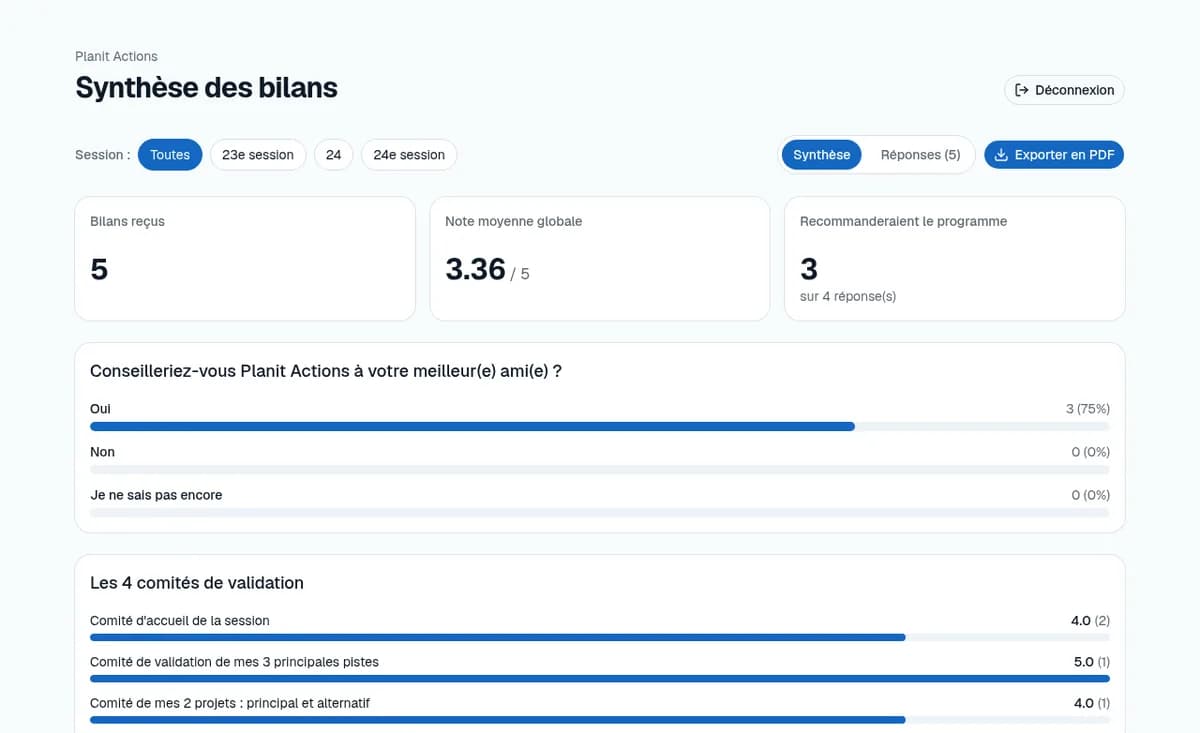
Task: Click the 5.0 (1) score value
Action: point(1091,662)
